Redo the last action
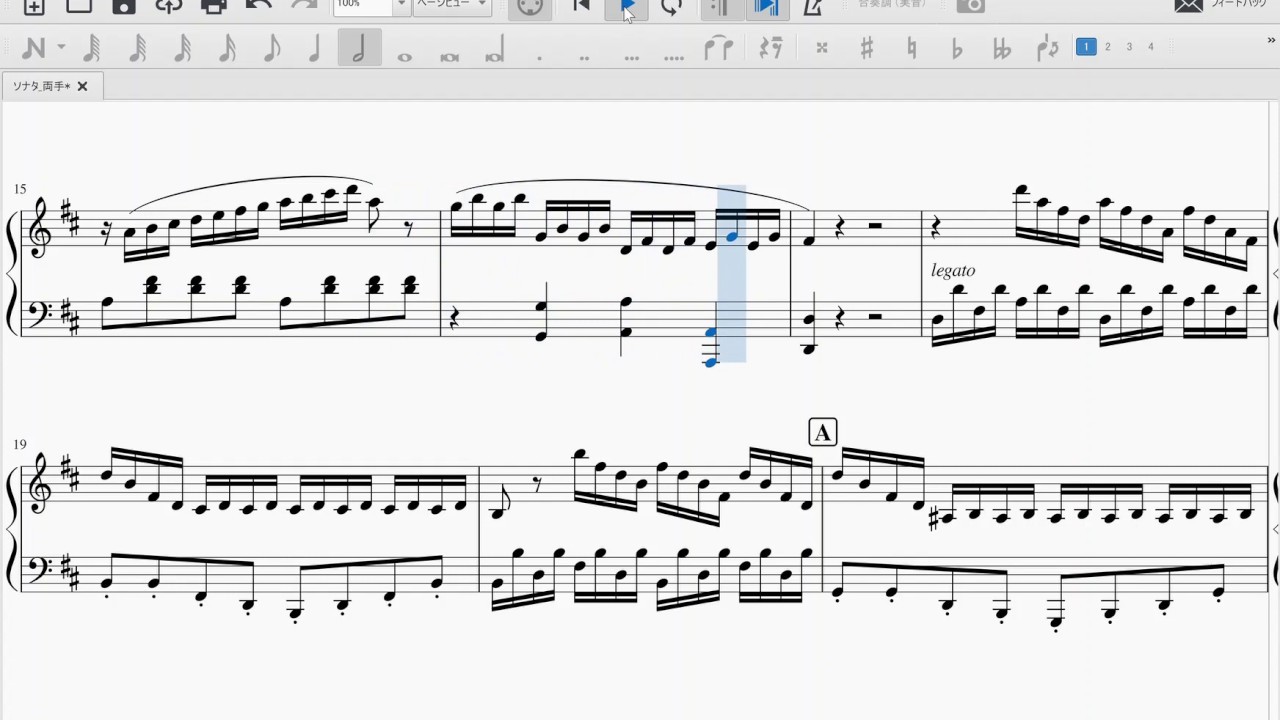Screen dimensions: 1280x720 pos(303,6)
